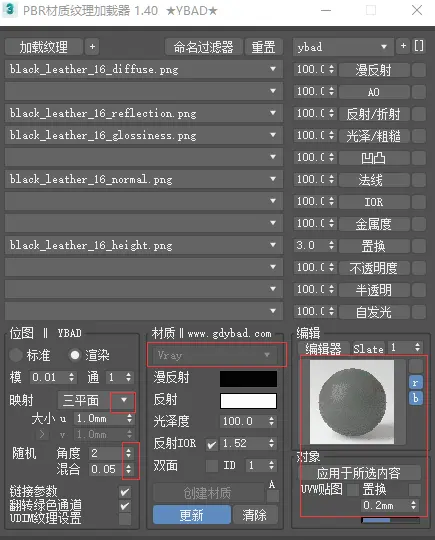Screen dimensions: 435x540
Task: Click the 重置 button
Action: (263, 47)
